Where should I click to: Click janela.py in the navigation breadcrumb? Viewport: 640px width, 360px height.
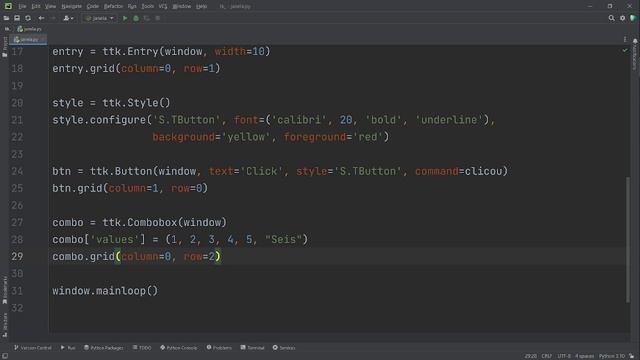pos(29,29)
